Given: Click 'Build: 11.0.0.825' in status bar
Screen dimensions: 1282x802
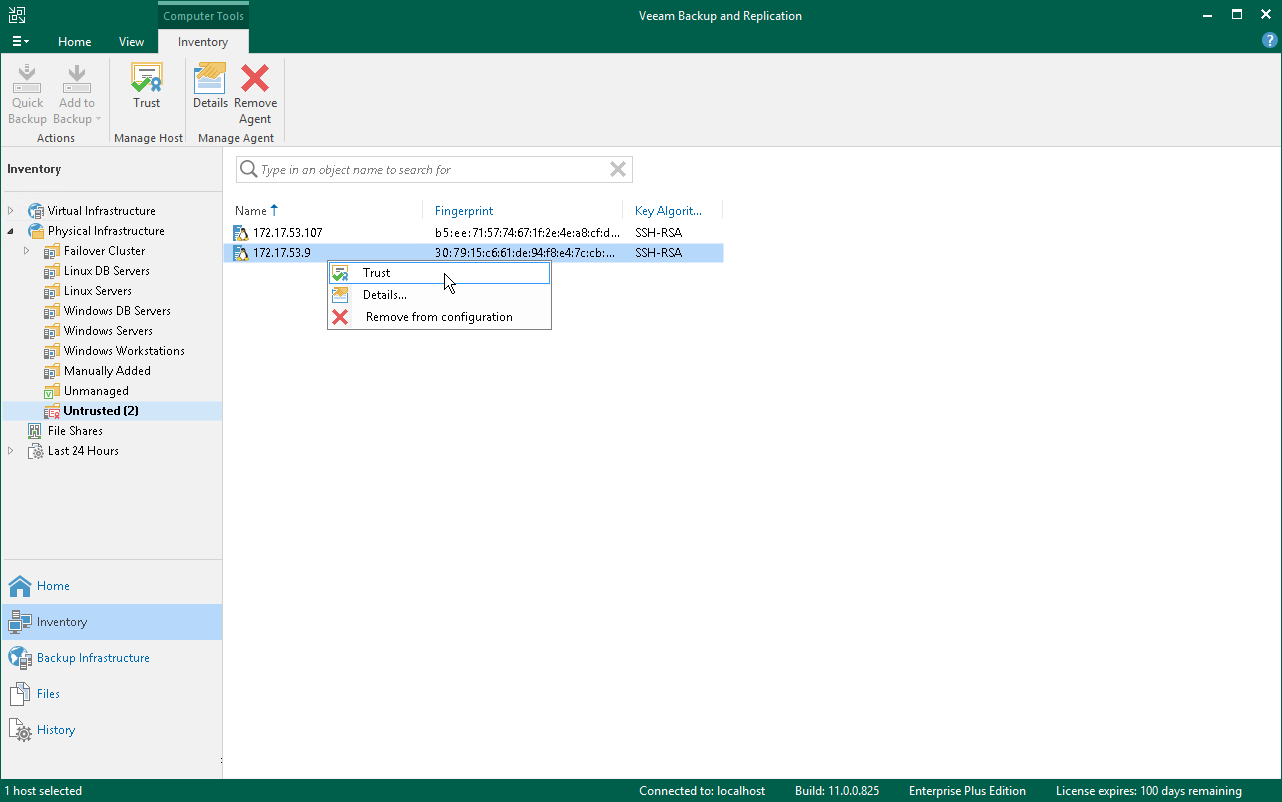Looking at the screenshot, I should click(837, 791).
